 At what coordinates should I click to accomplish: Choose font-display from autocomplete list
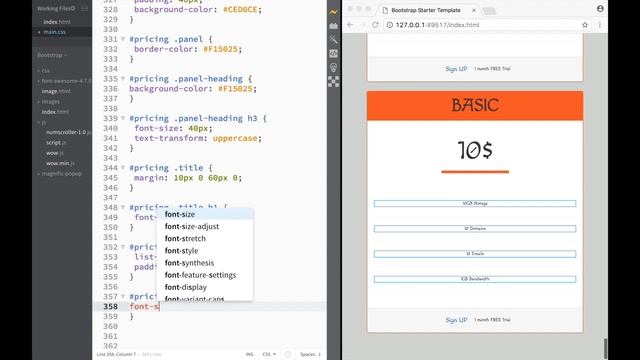coord(205,287)
